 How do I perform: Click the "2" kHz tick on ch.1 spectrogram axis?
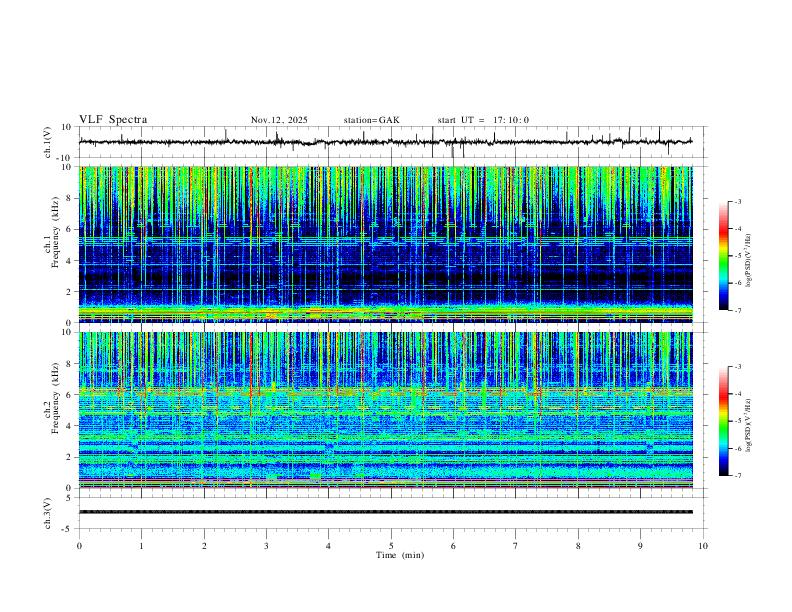tap(69, 291)
